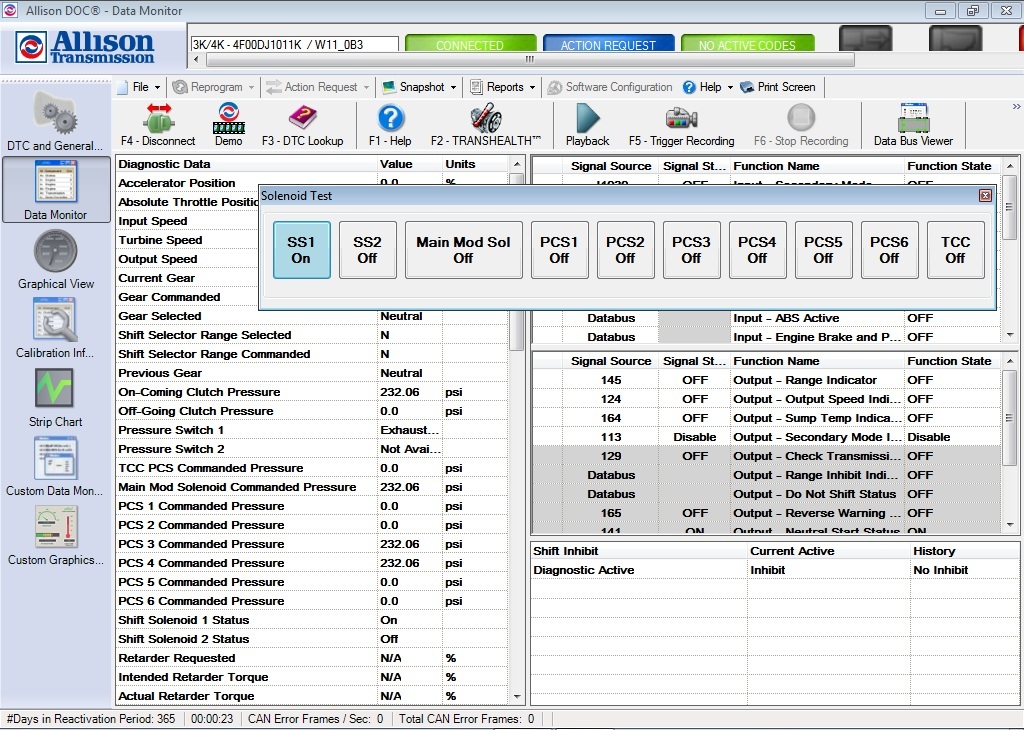Select Main Mod Solenoid Commanded Pressure row

point(312,487)
